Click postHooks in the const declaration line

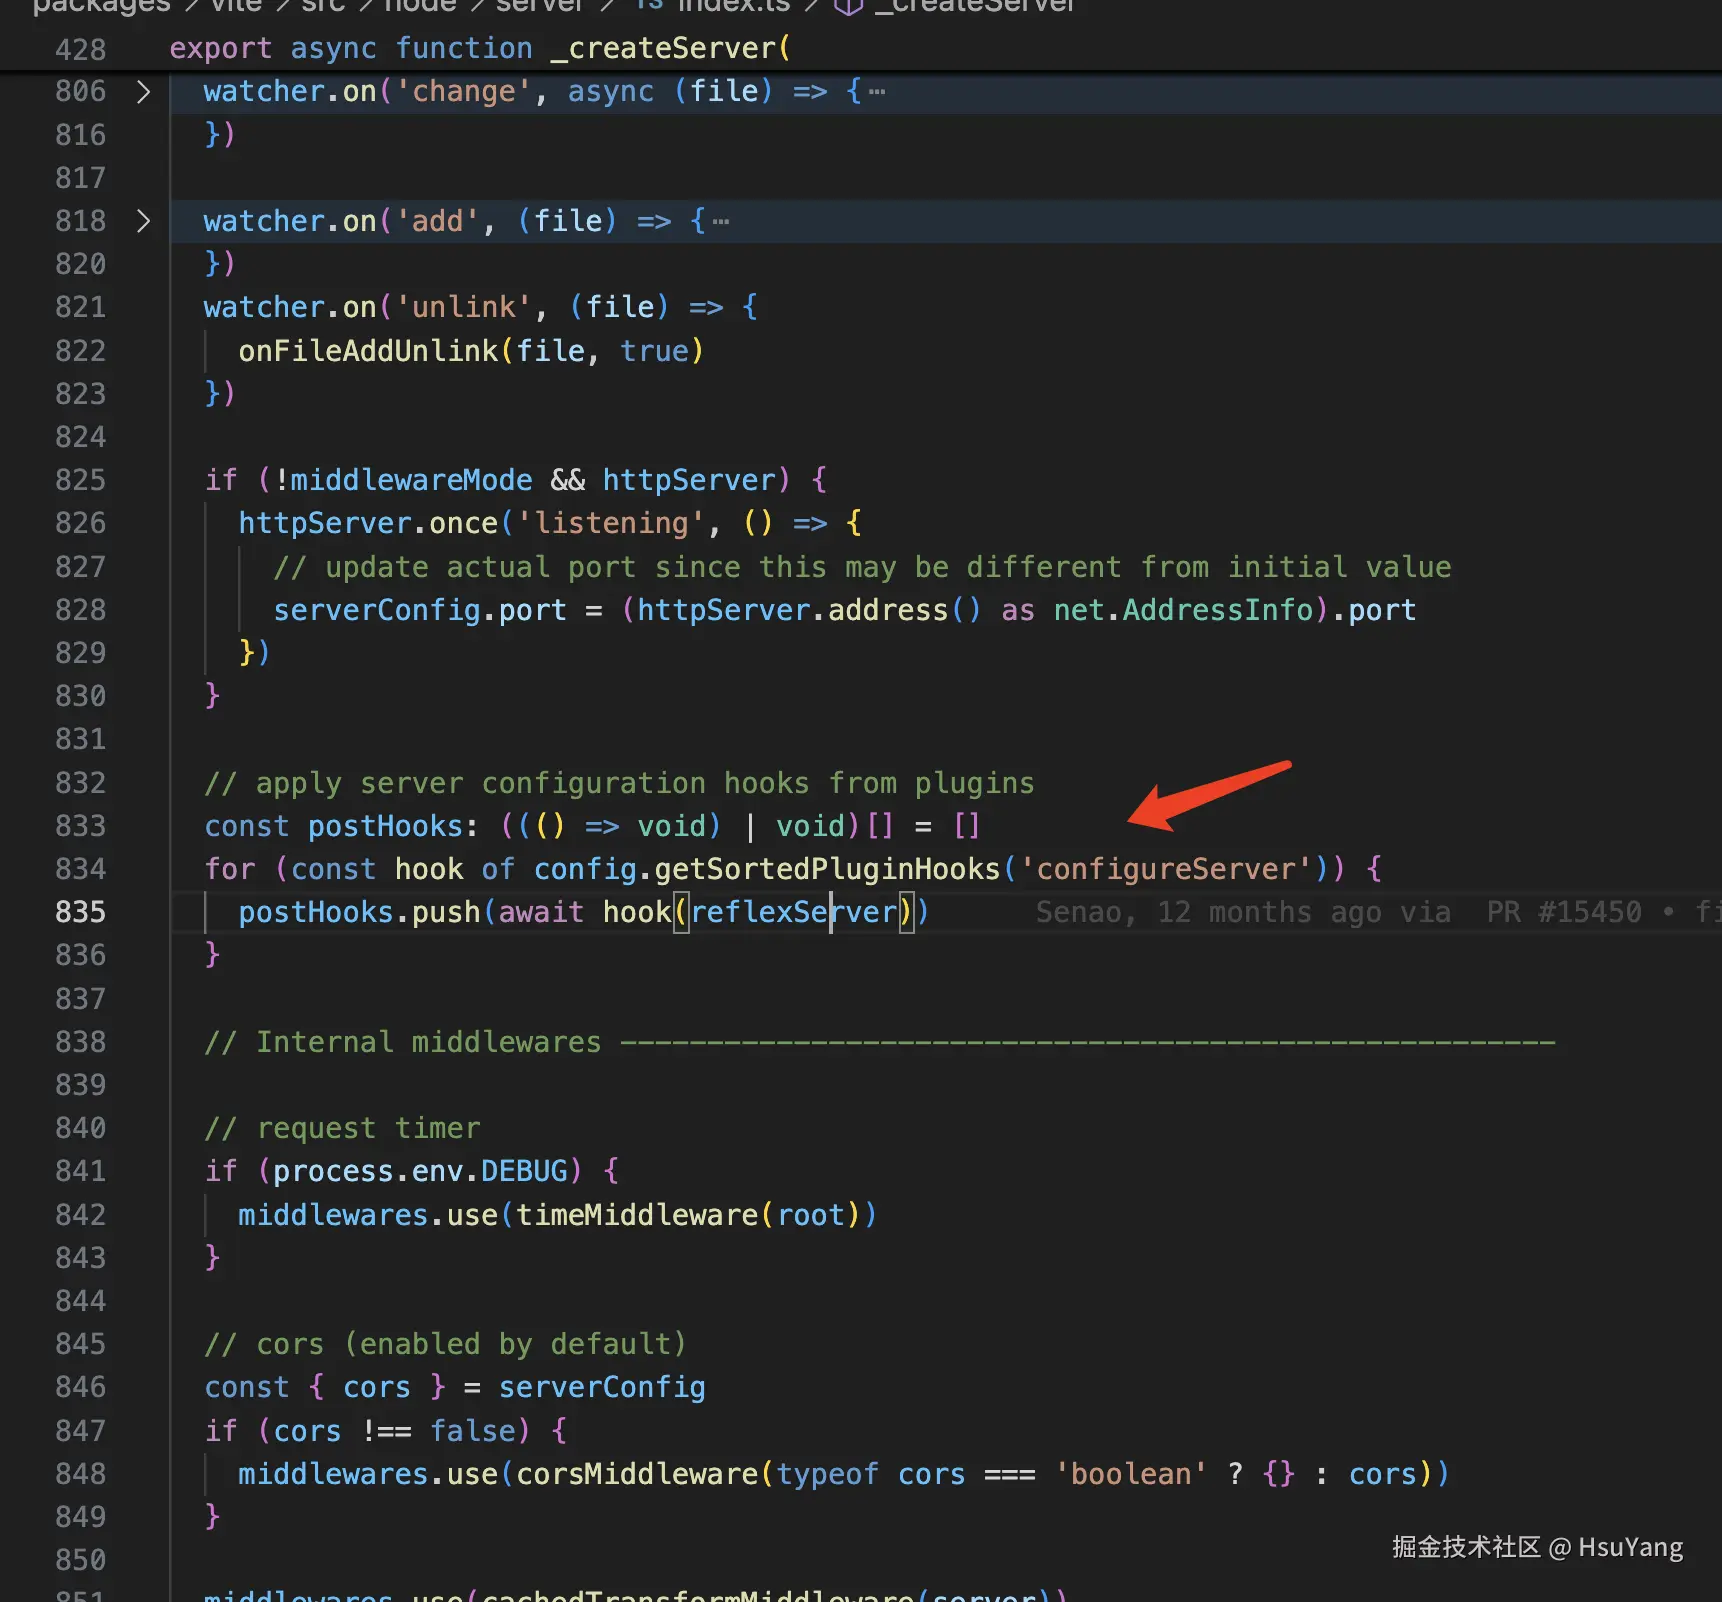click(385, 826)
